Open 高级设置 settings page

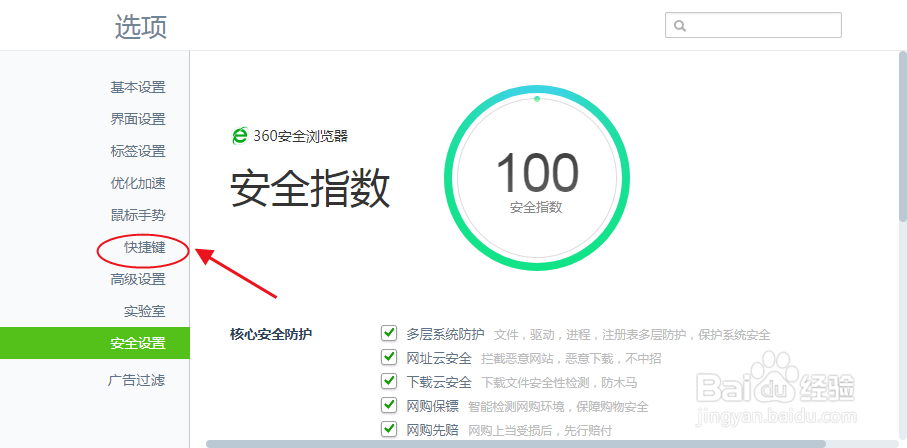[x=138, y=280]
